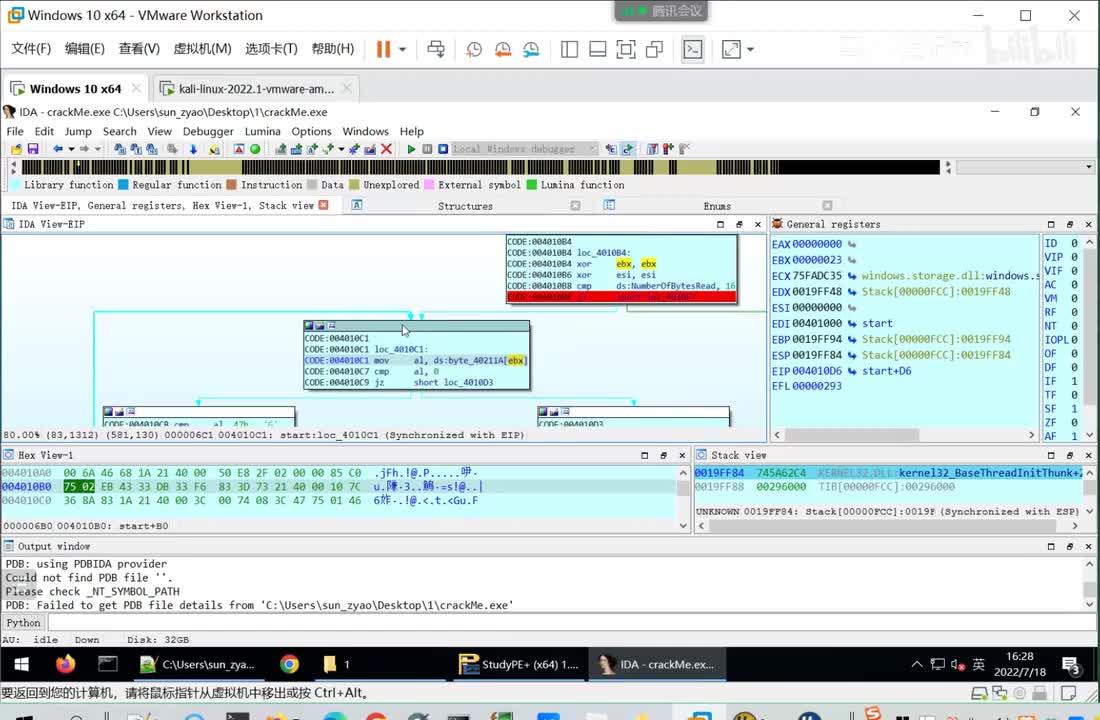Switch VMware to Unity mode
Screen dimensions: 1100x720
click(655, 49)
